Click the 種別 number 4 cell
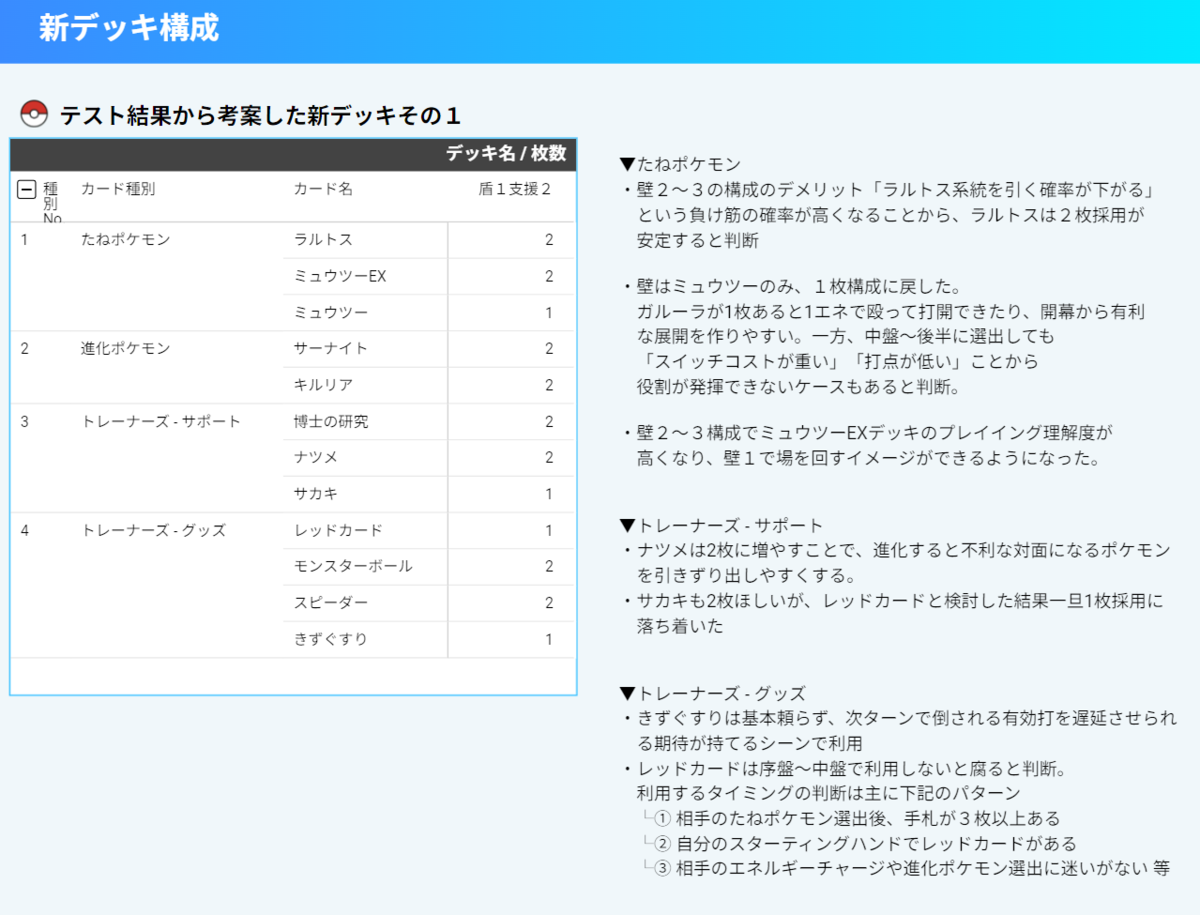Screen dimensions: 1200x915 (25, 530)
